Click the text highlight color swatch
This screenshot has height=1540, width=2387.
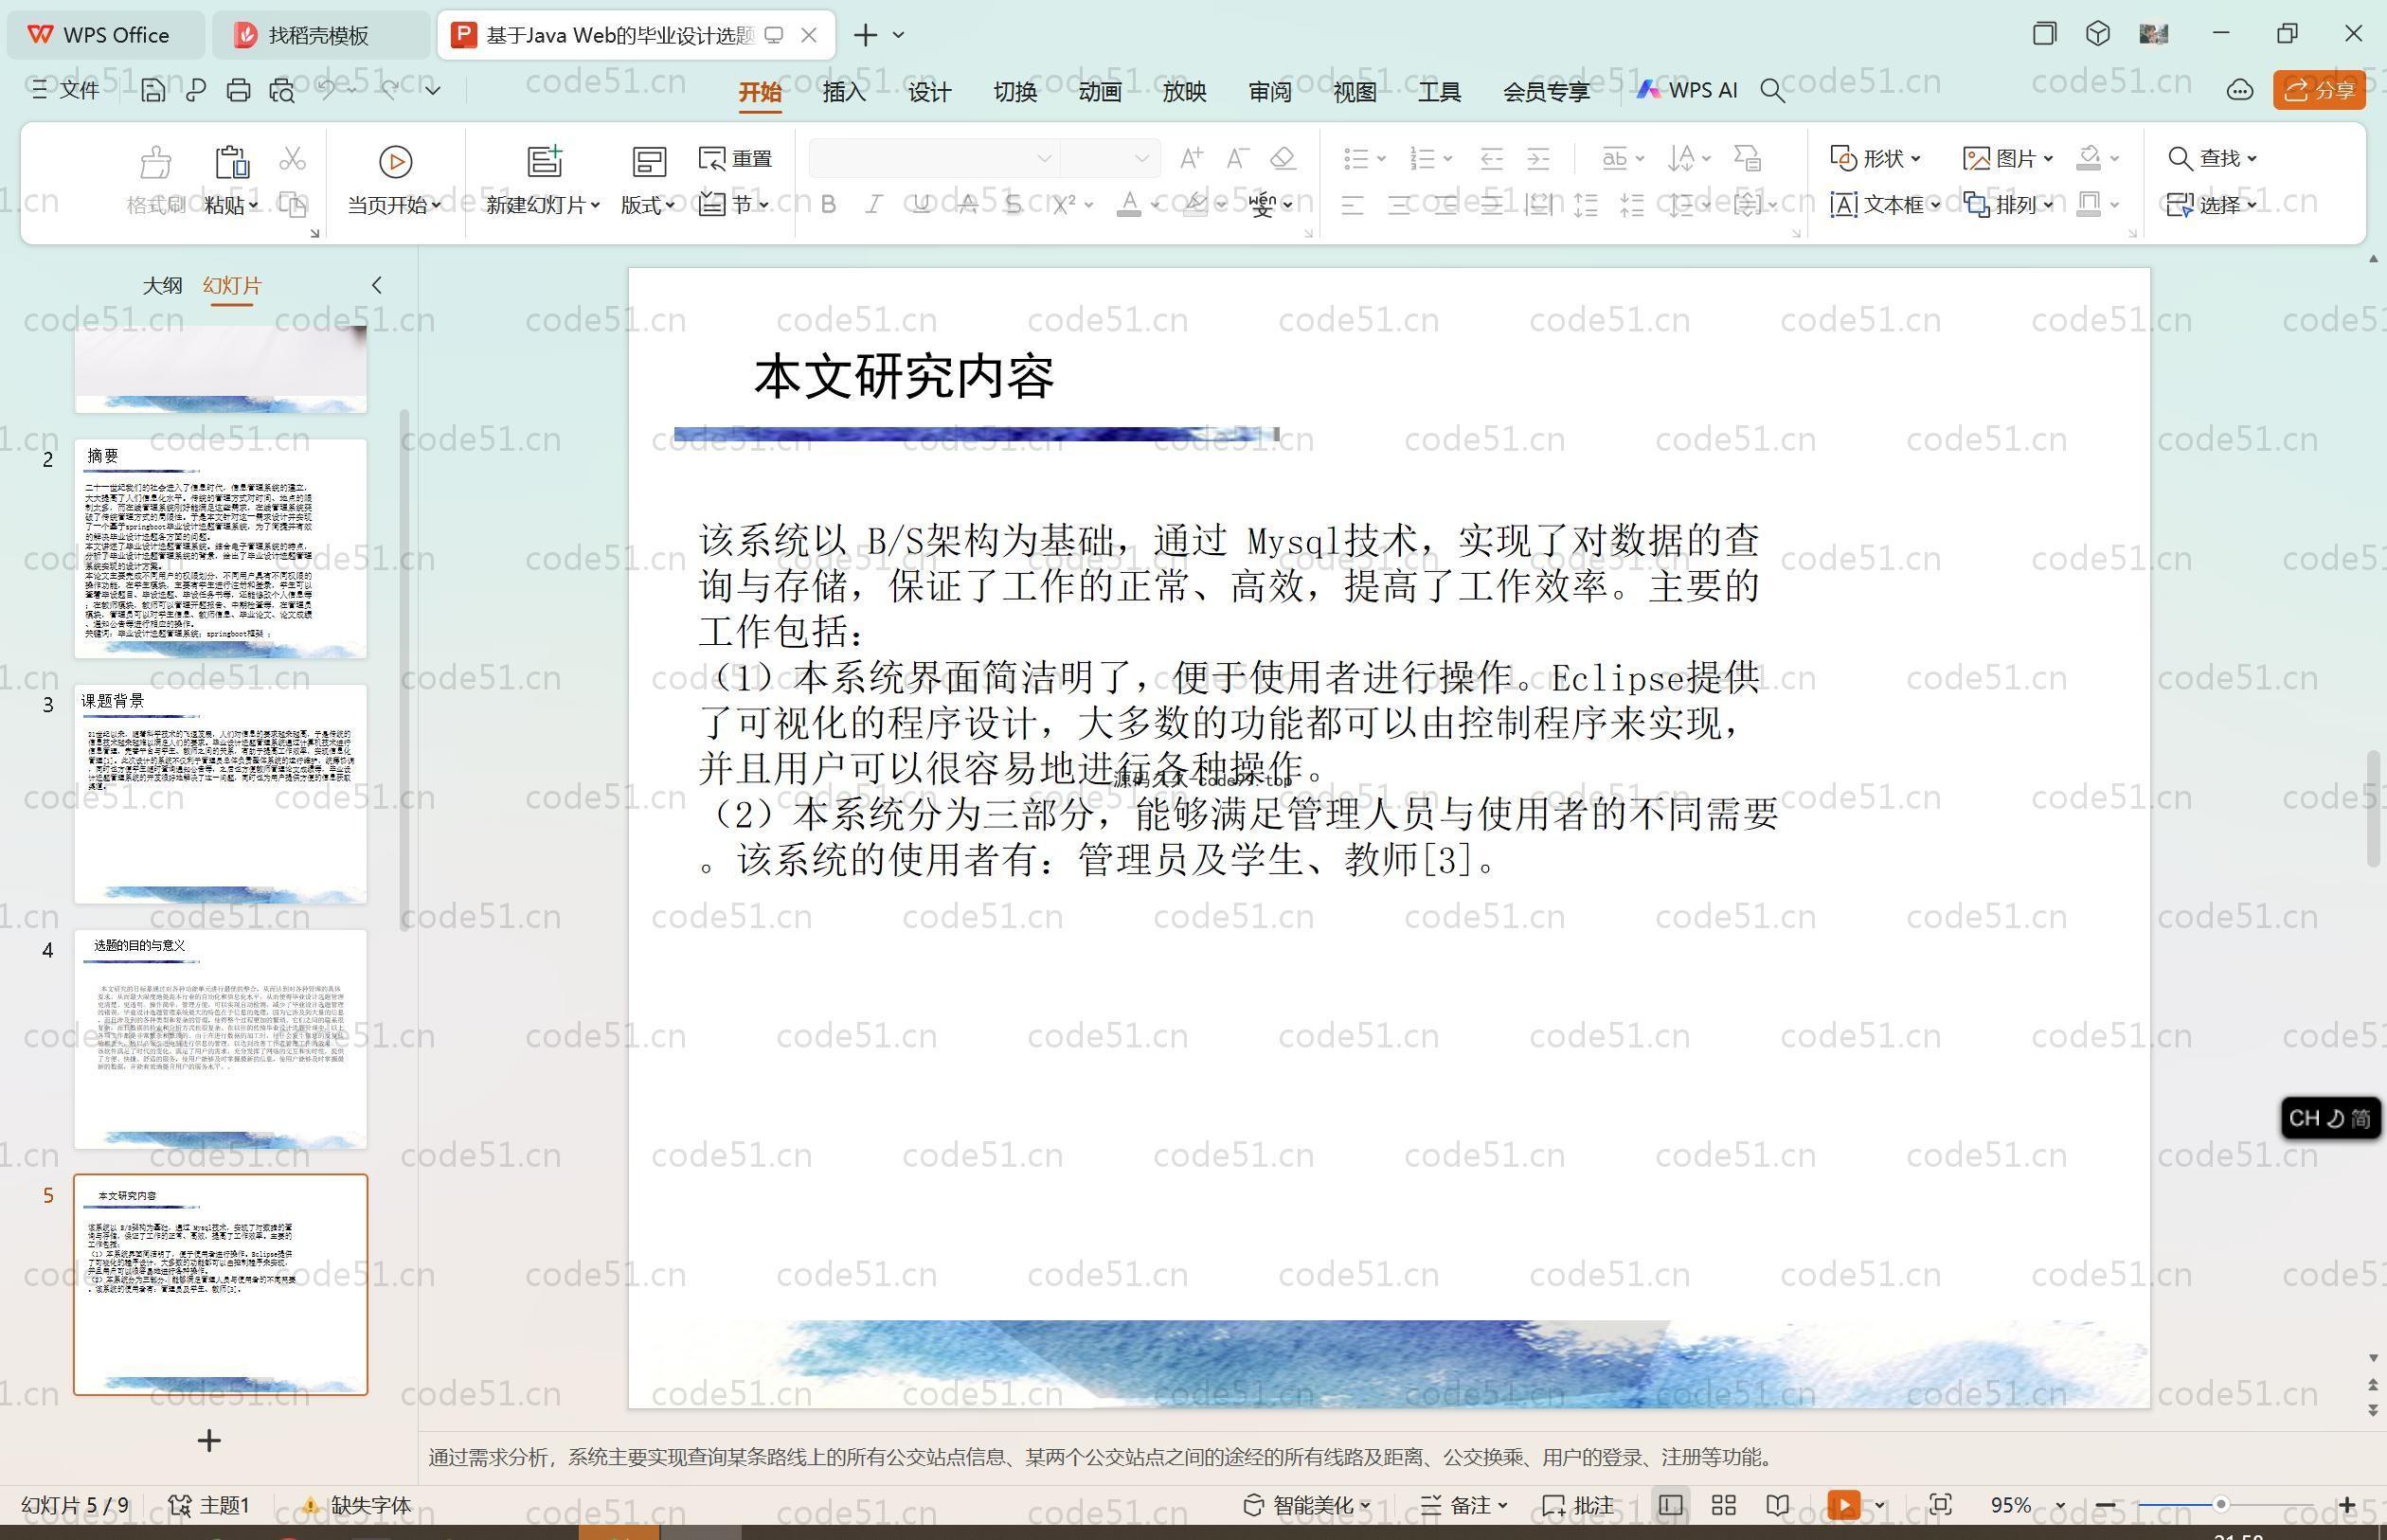(x=1195, y=205)
